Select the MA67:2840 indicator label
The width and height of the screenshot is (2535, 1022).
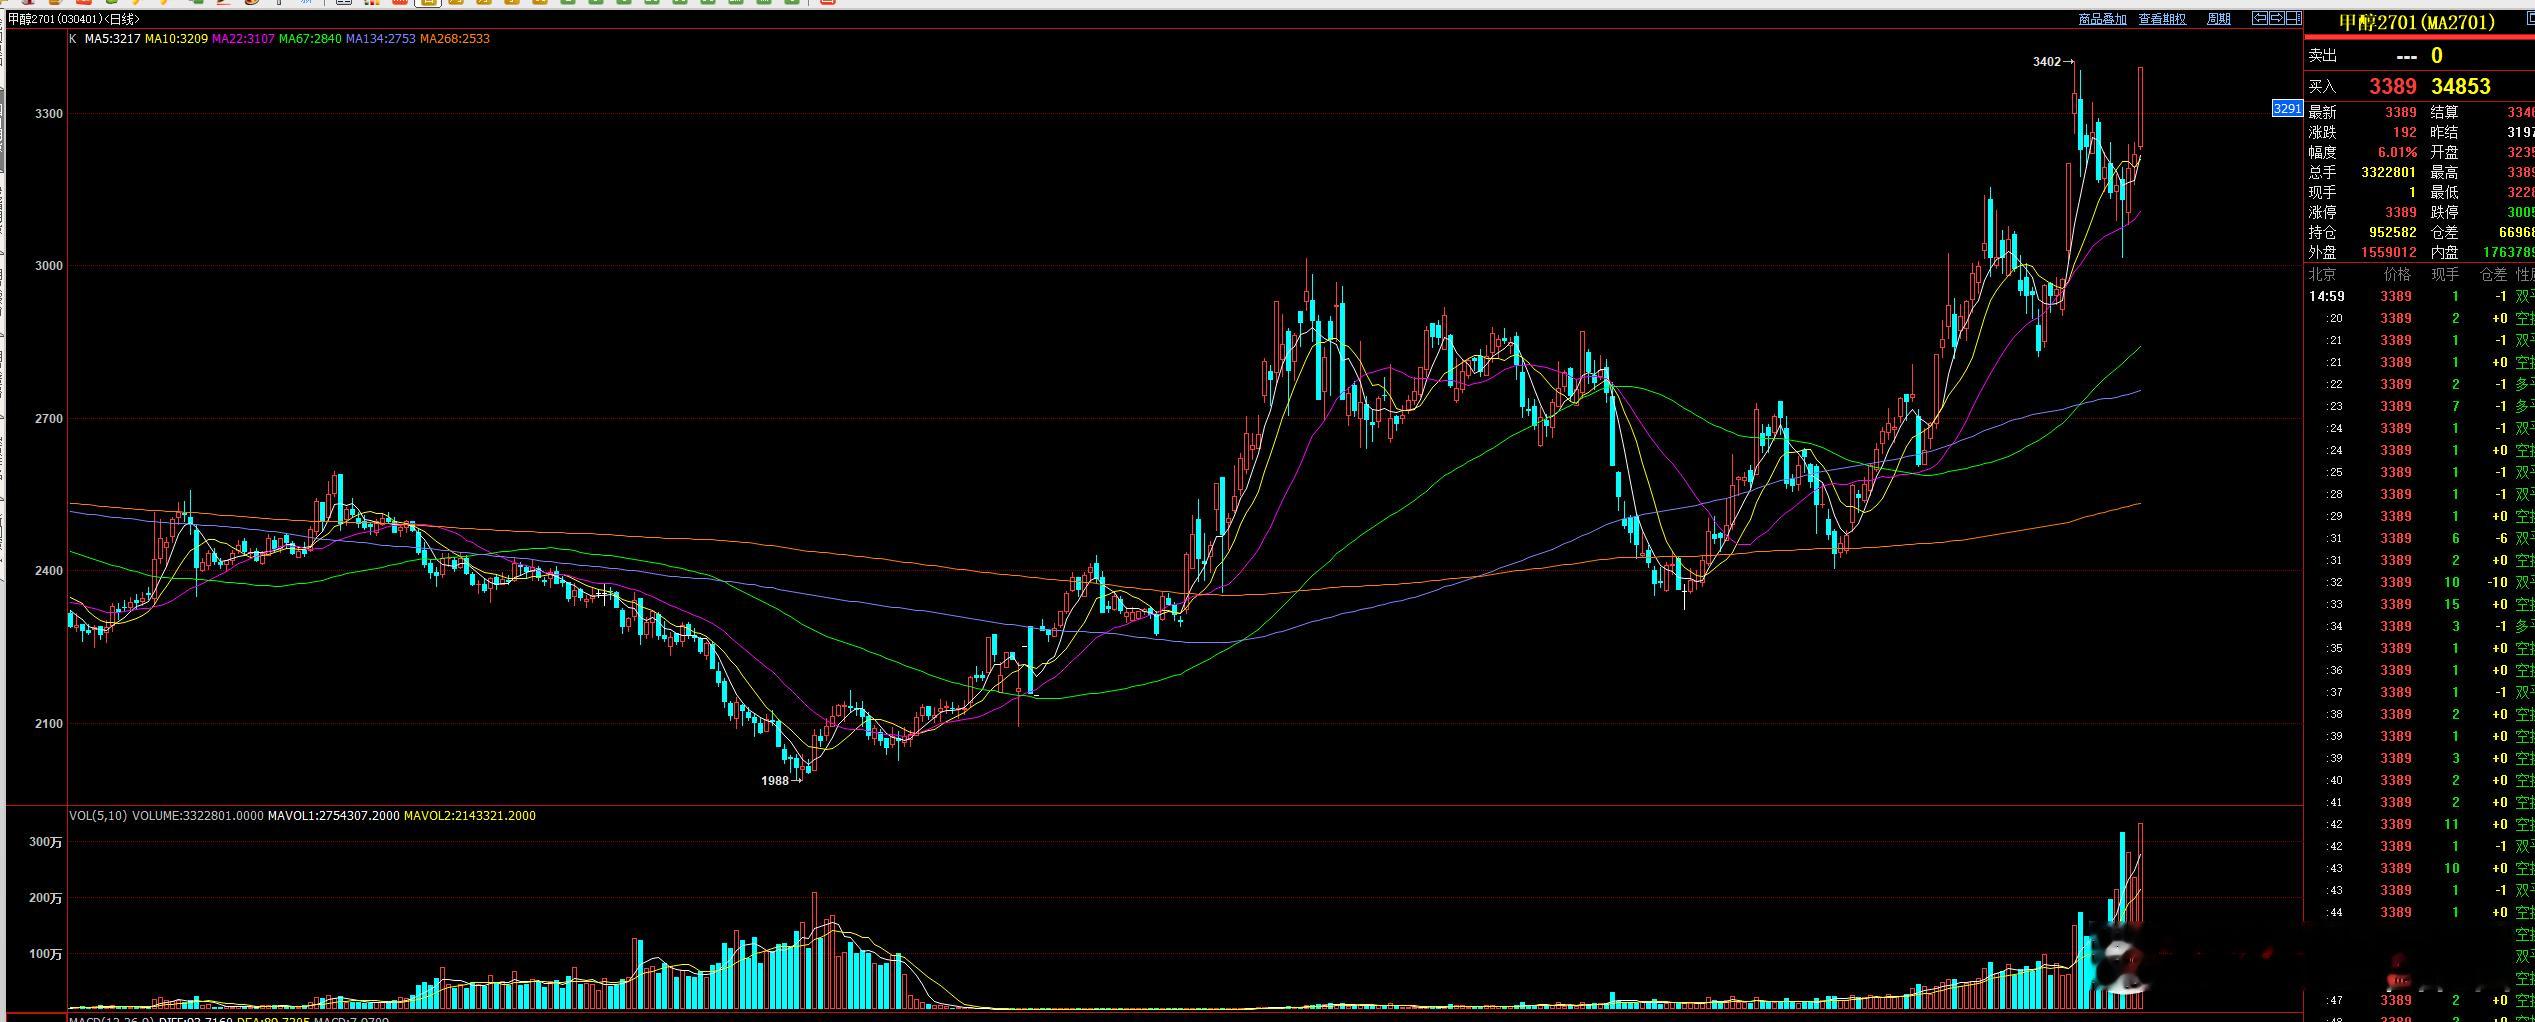[x=310, y=39]
